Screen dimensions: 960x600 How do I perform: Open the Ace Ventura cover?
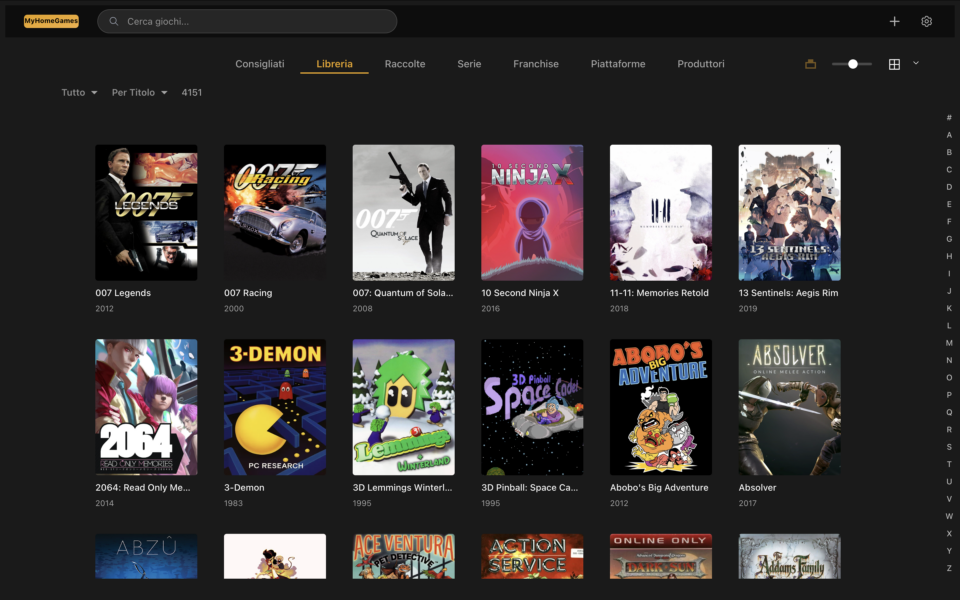pos(403,556)
